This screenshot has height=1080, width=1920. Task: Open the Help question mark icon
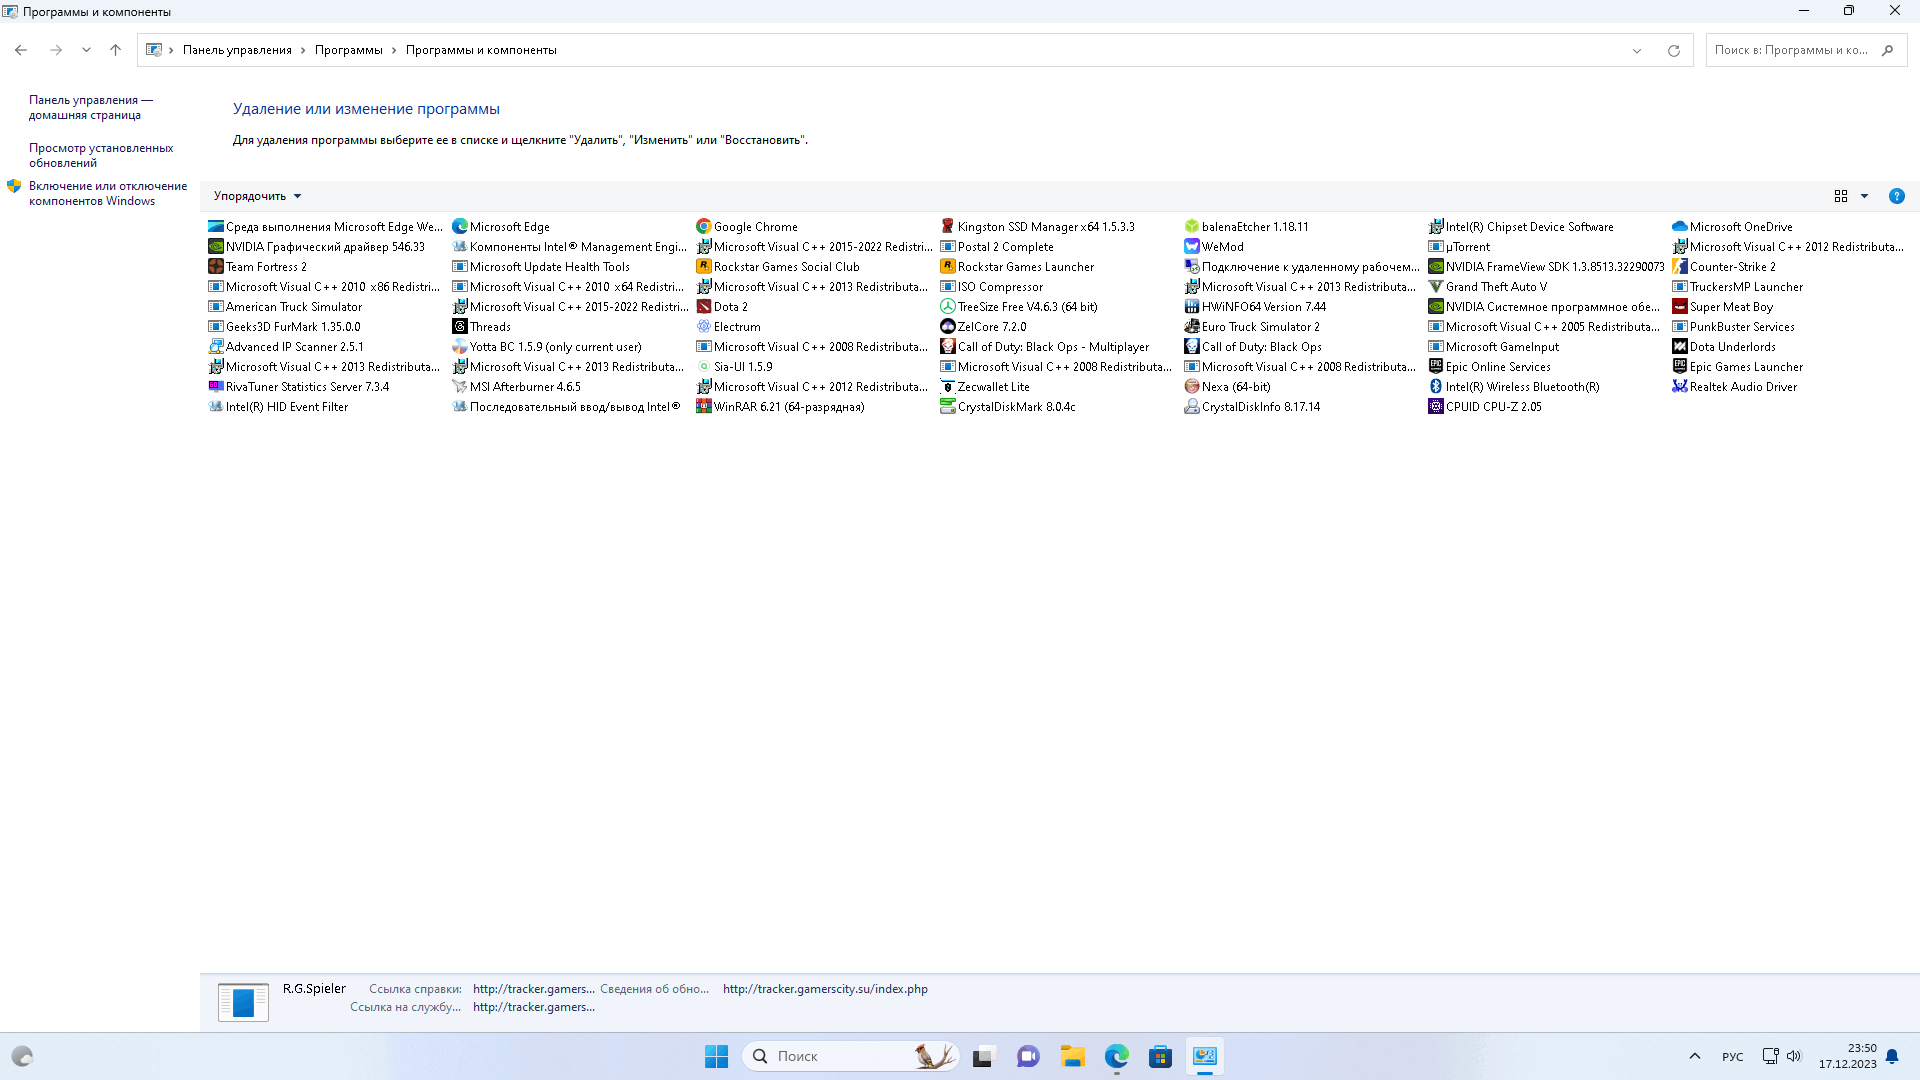coord(1896,196)
